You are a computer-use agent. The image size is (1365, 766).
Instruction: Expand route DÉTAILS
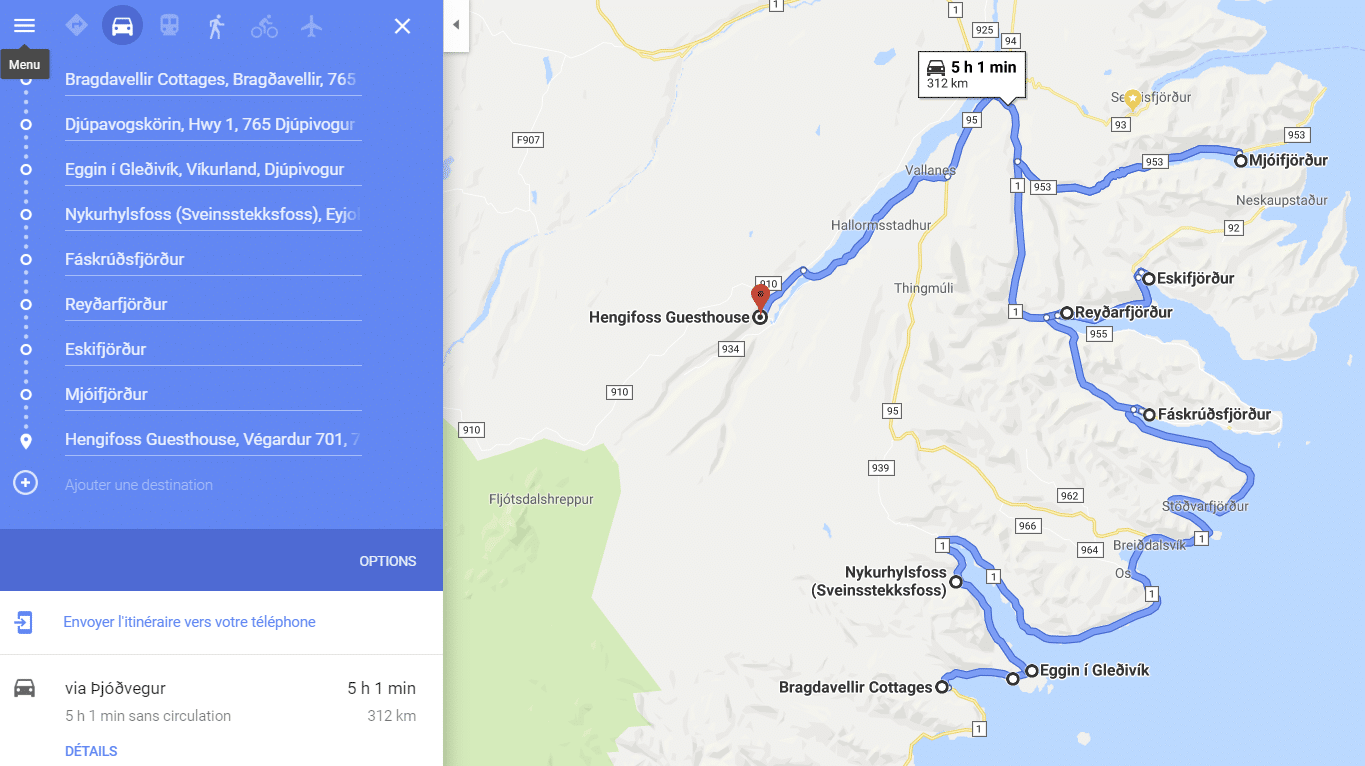tap(91, 751)
